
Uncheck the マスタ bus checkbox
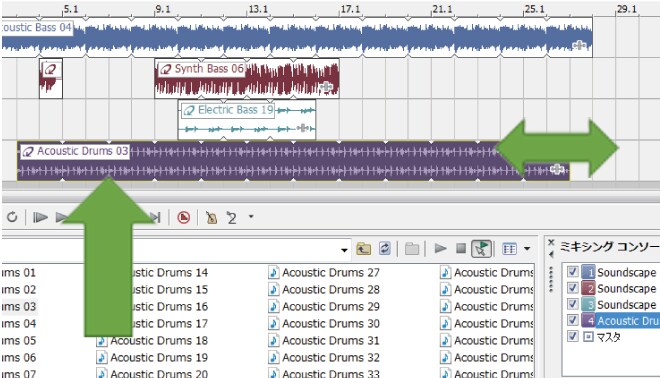(572, 335)
